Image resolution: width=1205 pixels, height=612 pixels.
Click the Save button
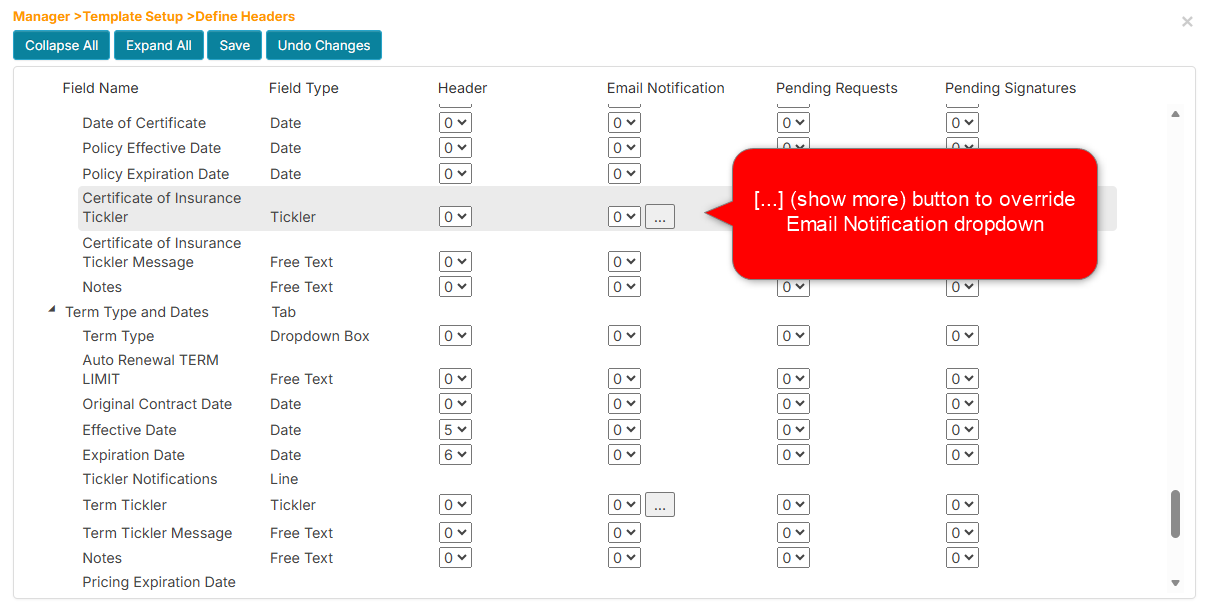234,45
